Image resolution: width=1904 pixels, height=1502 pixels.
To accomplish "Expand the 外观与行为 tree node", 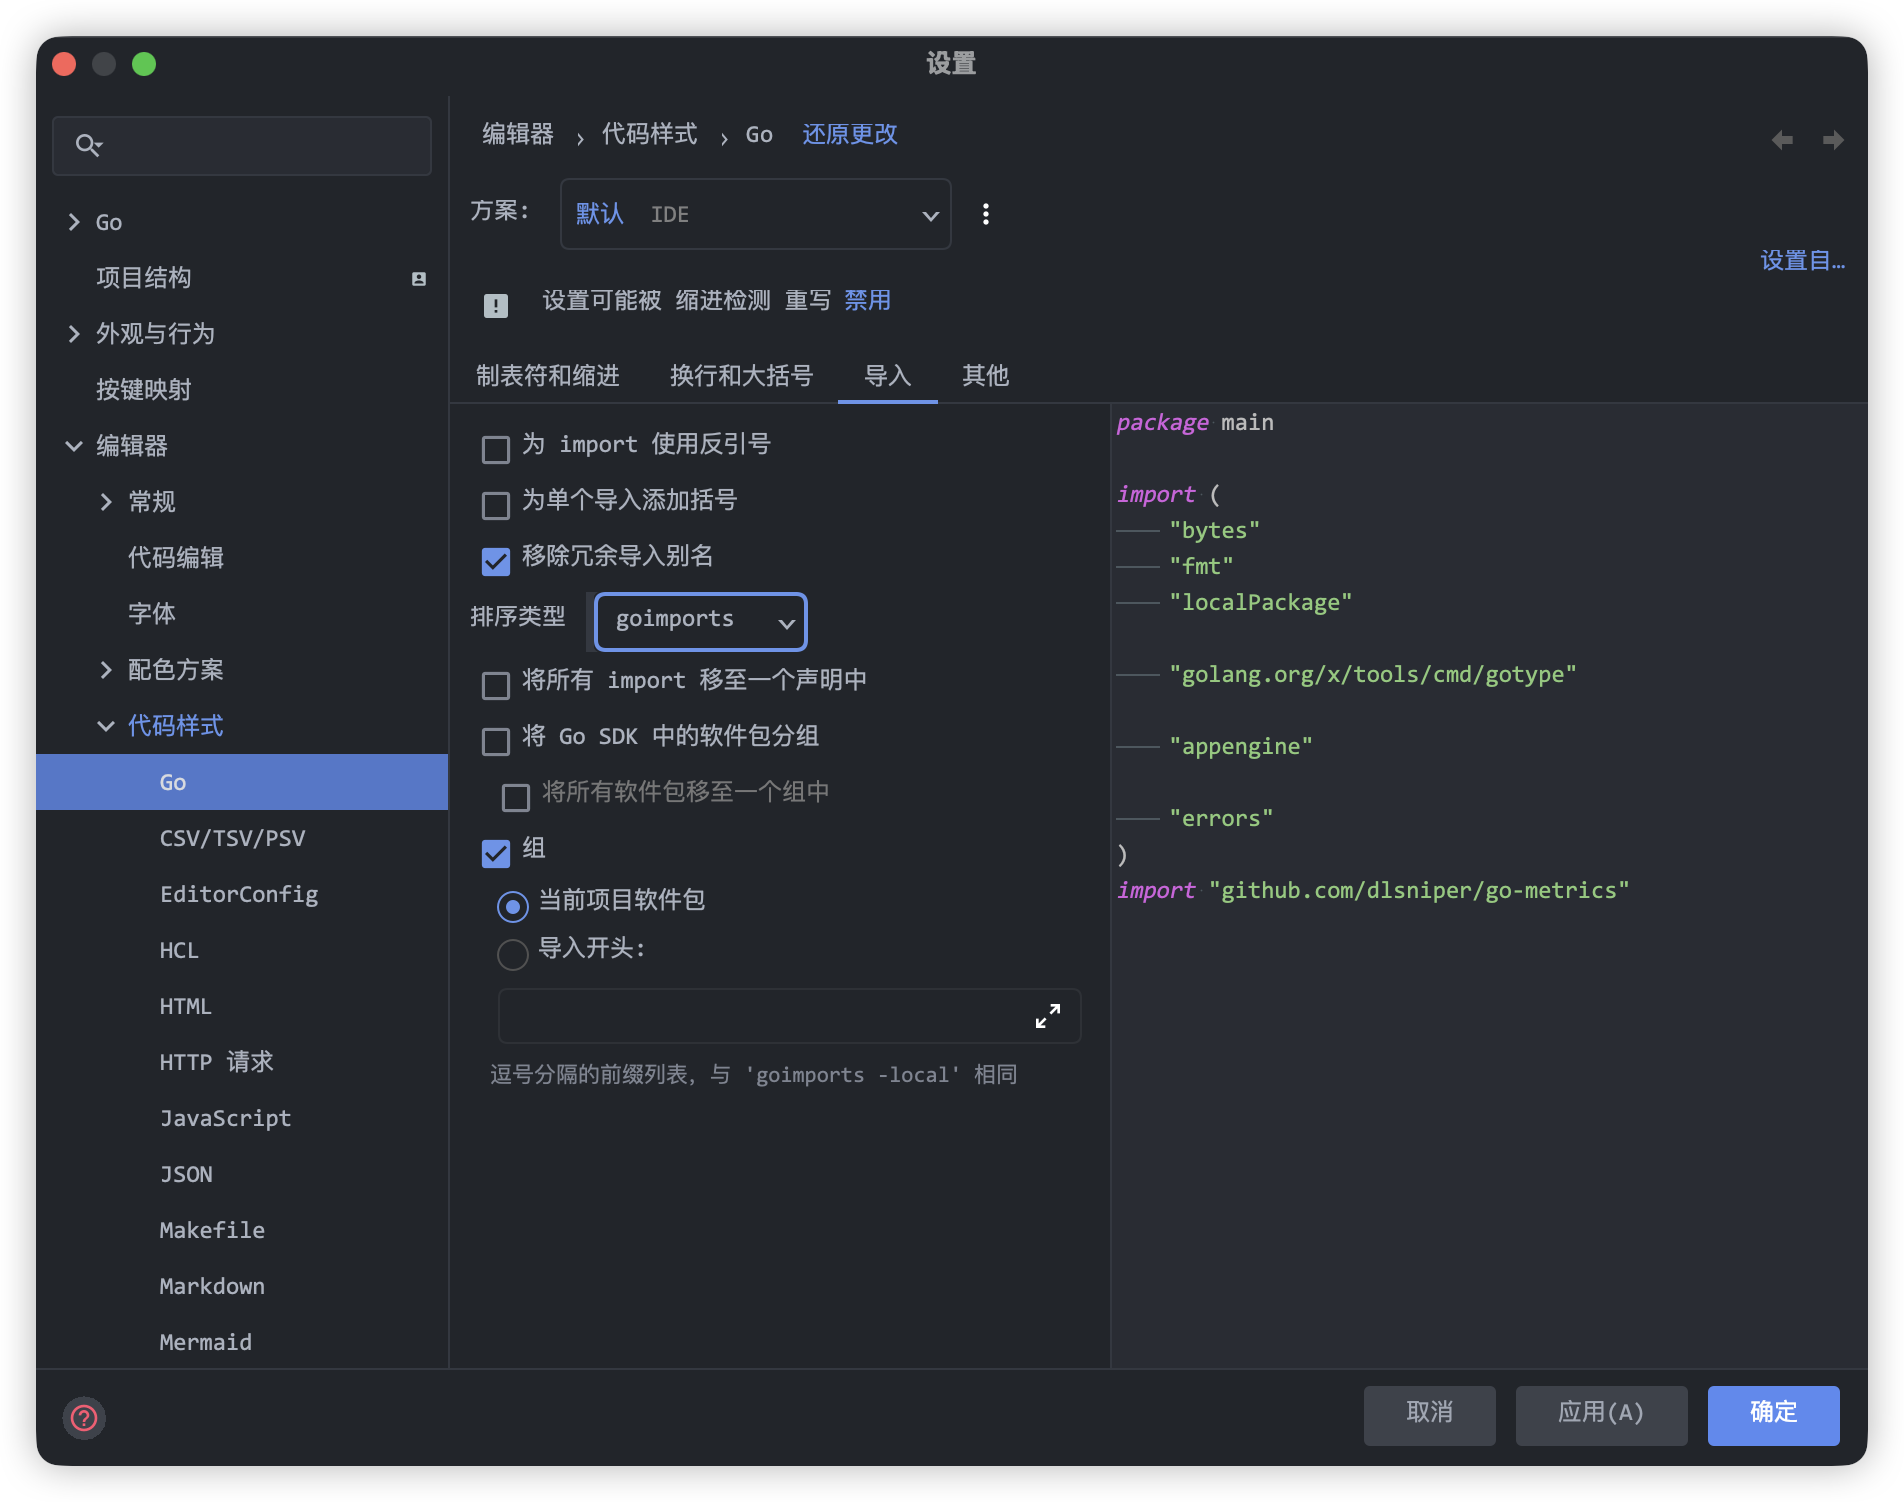I will coord(74,334).
